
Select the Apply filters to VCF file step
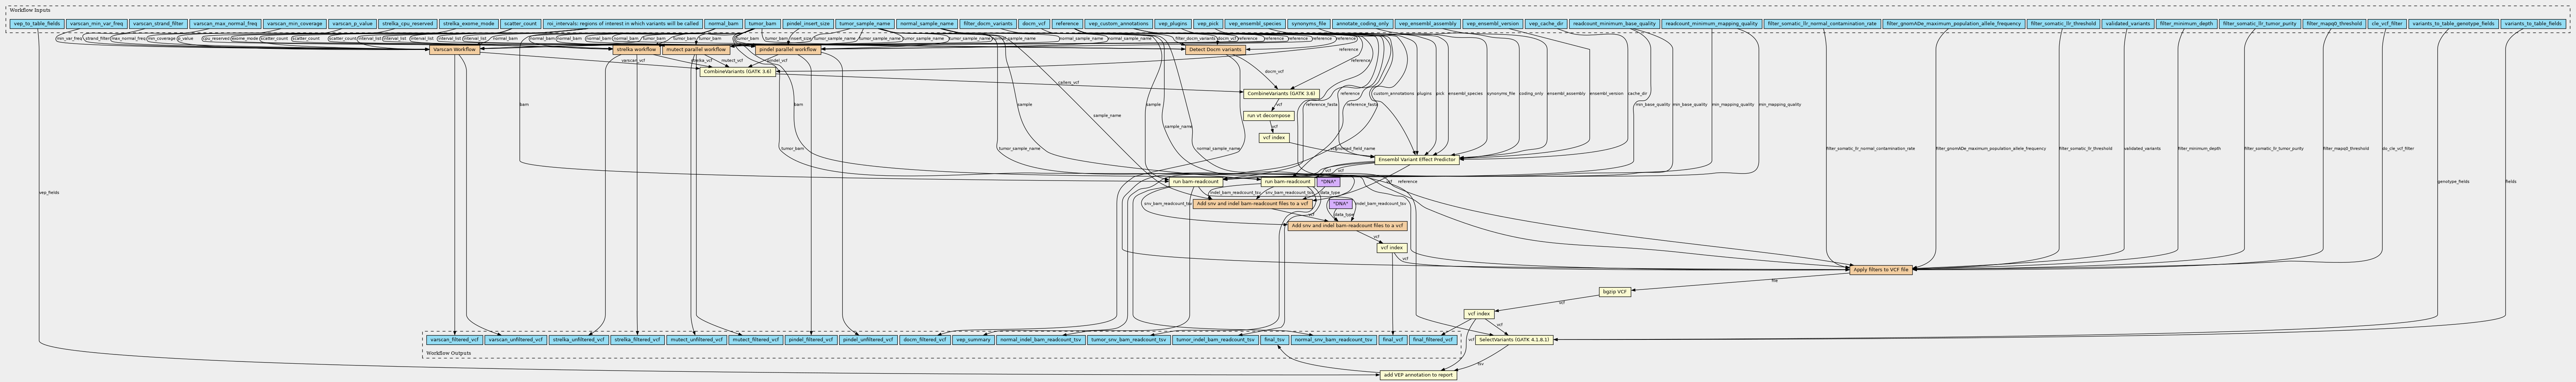tap(1881, 270)
